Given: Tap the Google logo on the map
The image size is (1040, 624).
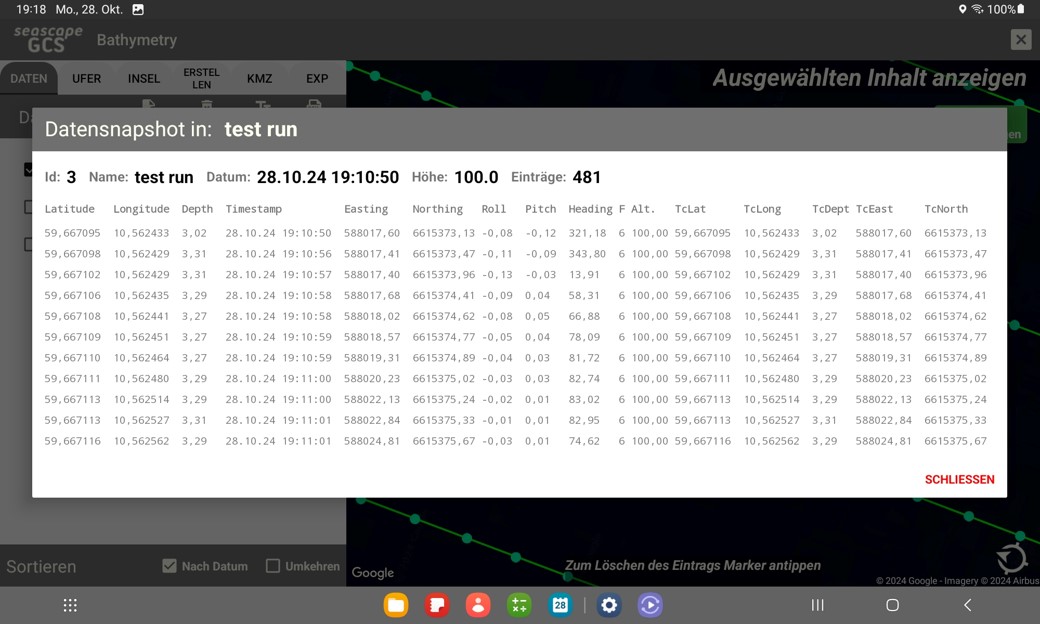Looking at the screenshot, I should 373,572.
